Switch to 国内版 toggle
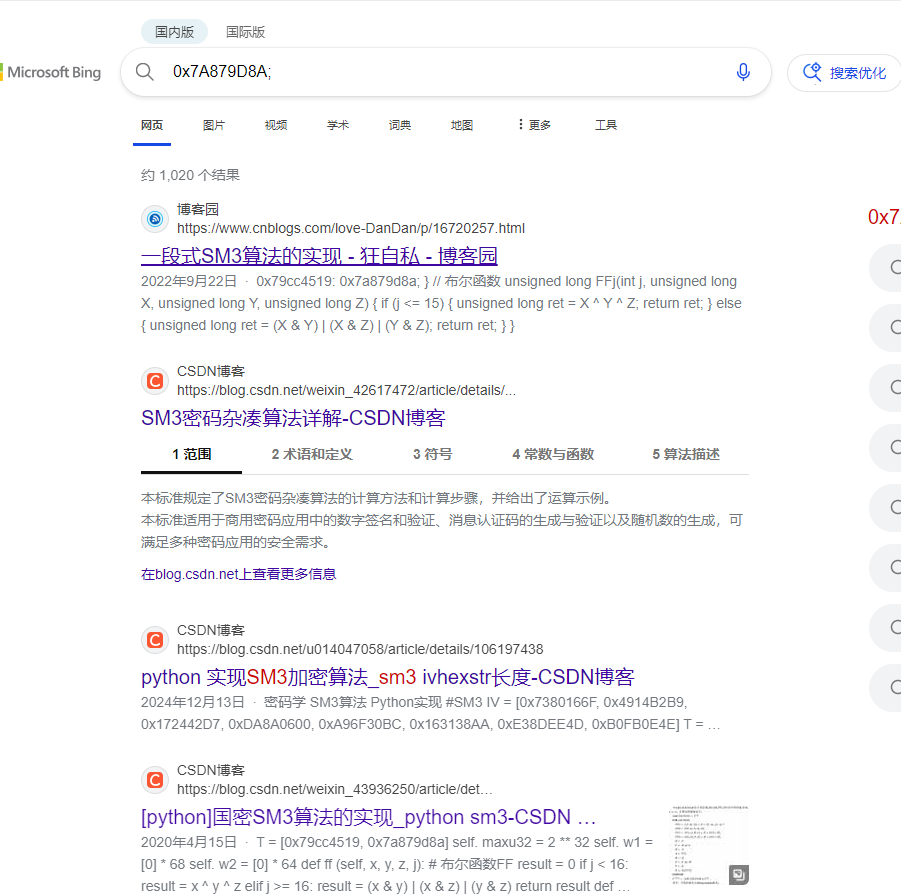 coord(174,32)
